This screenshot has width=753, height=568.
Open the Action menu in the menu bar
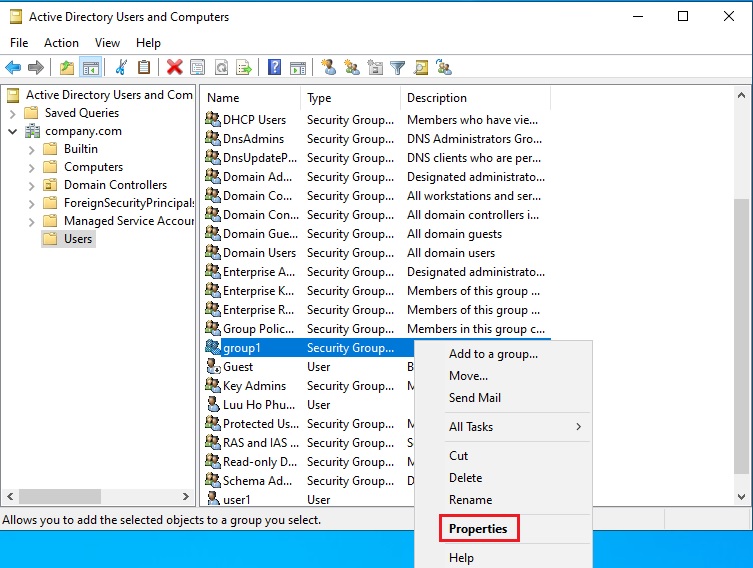coord(61,43)
